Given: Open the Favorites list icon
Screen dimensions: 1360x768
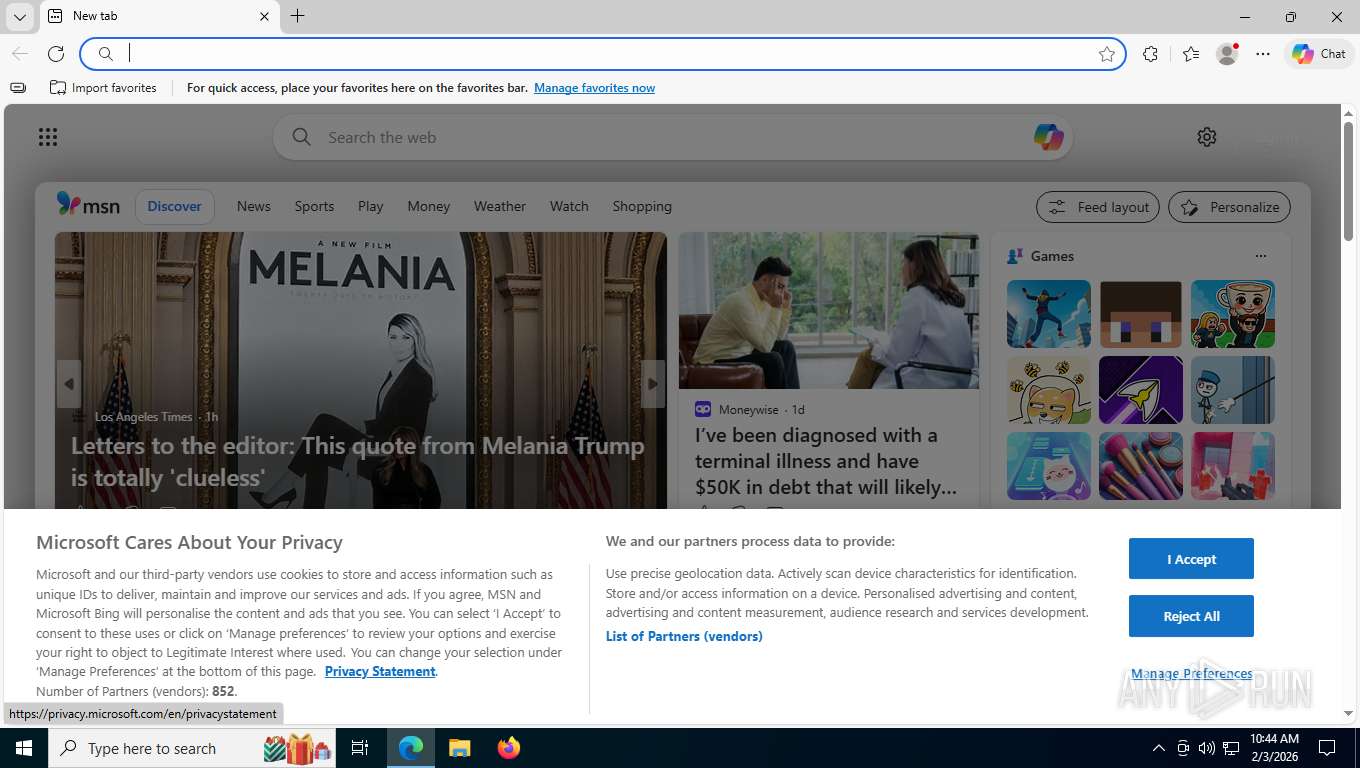Looking at the screenshot, I should pyautogui.click(x=1190, y=54).
